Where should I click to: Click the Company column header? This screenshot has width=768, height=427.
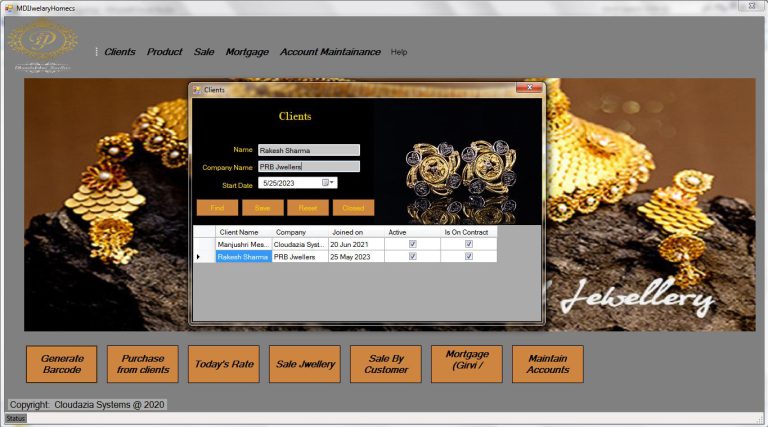[x=300, y=232]
